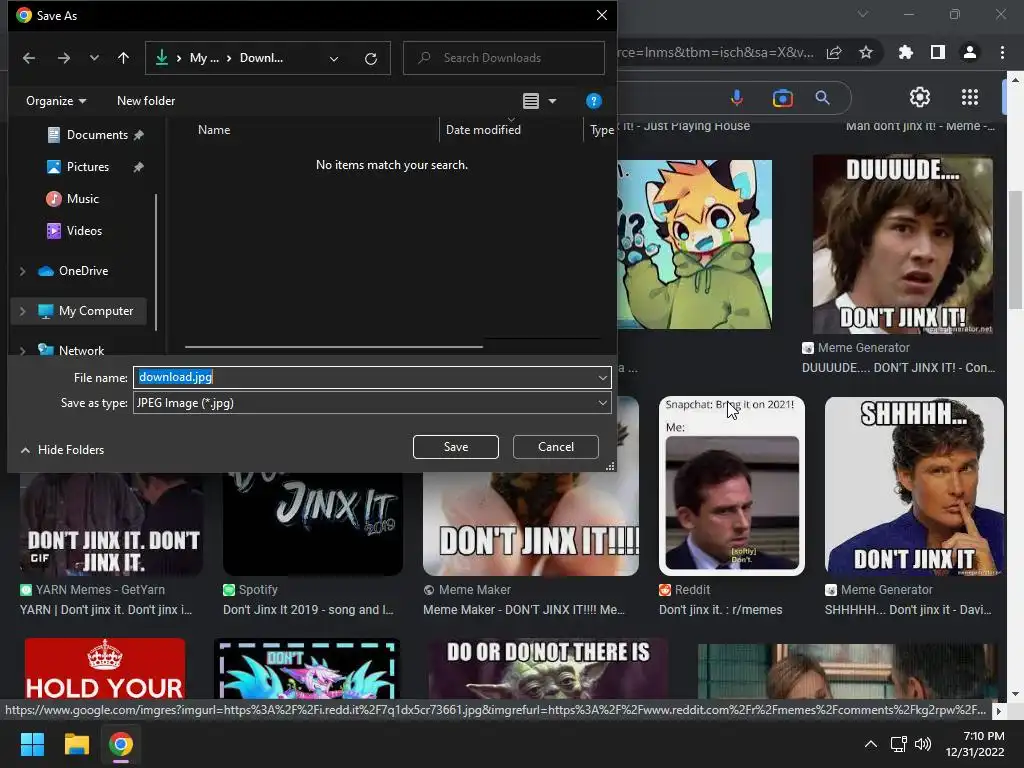1024x768 pixels.
Task: Open the Windows Start menu
Action: (x=32, y=744)
